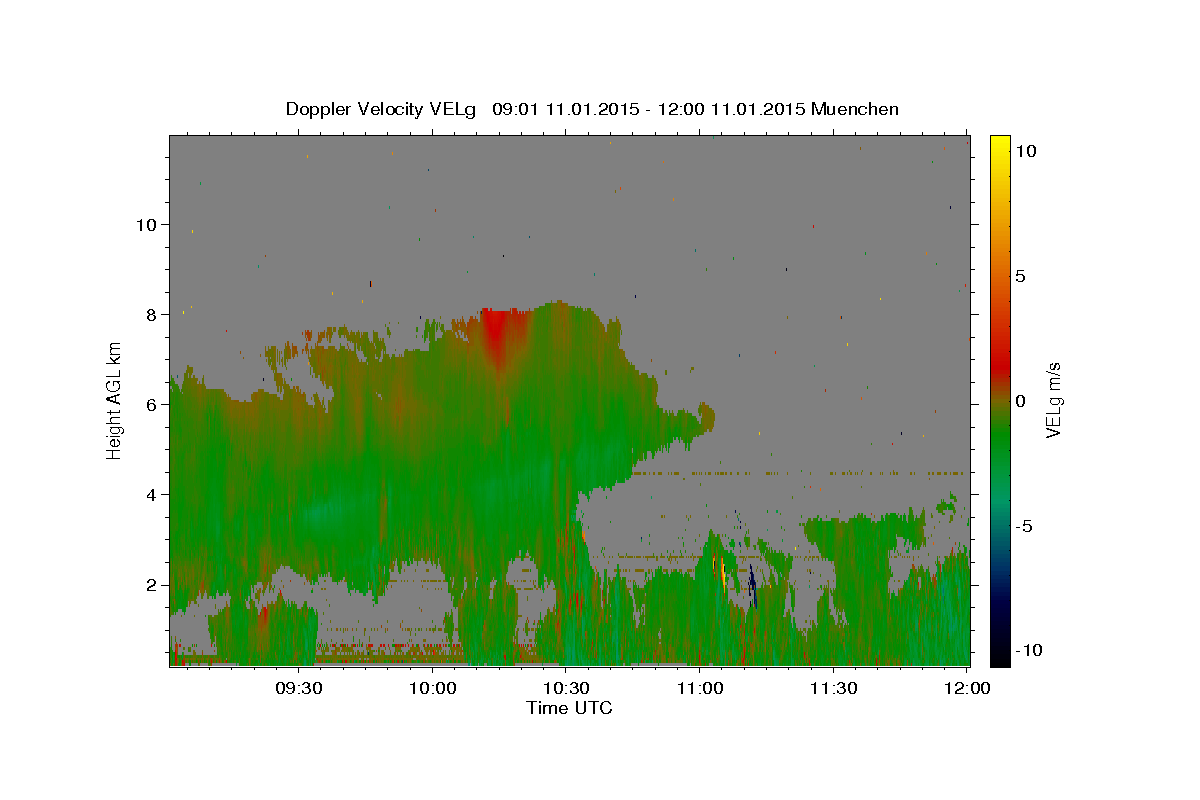The image size is (1200, 800).
Task: Click the 'Muenchen' location in the title
Action: click(x=855, y=109)
